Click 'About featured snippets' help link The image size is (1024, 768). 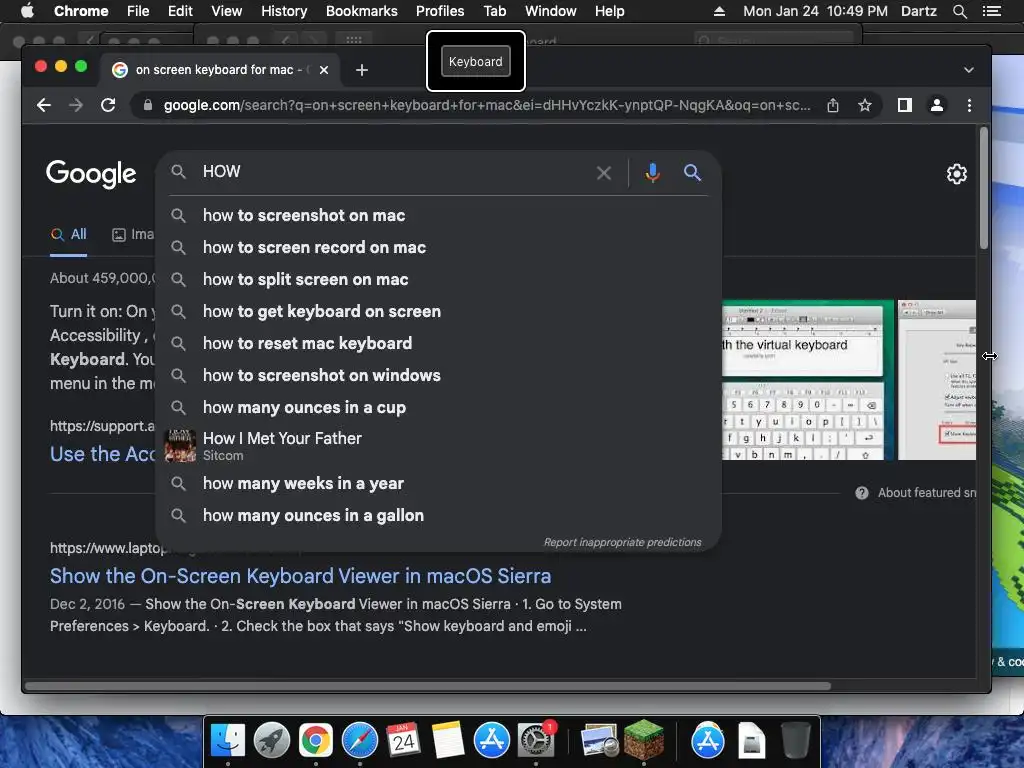coord(914,493)
